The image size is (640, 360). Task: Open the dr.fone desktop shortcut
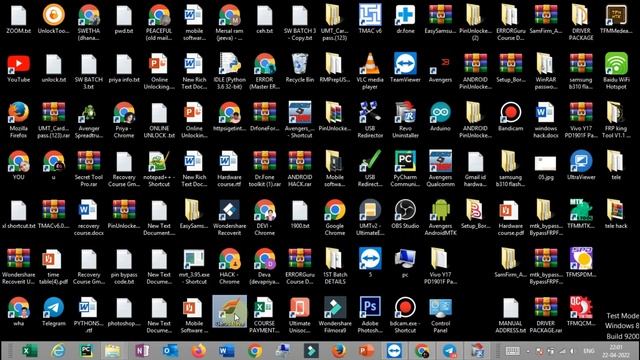coord(405,19)
